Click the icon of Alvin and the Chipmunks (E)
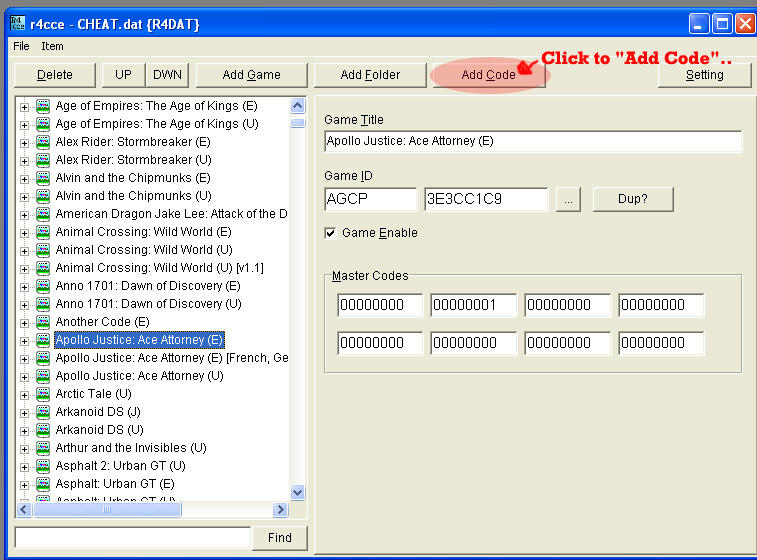The width and height of the screenshot is (757, 560). (43, 178)
